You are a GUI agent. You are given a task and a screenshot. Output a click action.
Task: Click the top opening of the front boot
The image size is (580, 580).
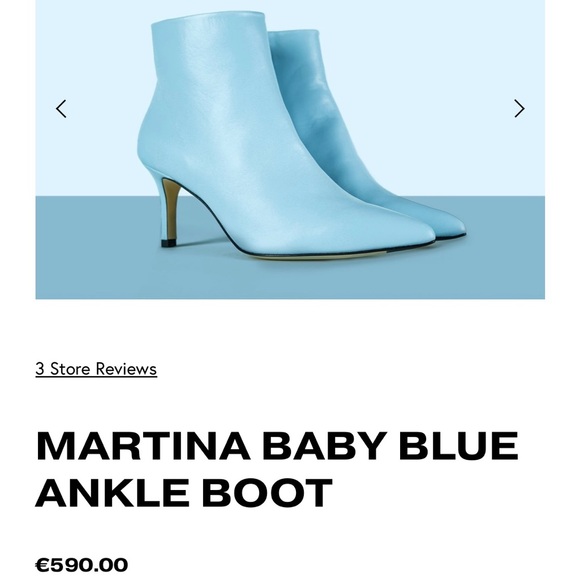[x=208, y=19]
